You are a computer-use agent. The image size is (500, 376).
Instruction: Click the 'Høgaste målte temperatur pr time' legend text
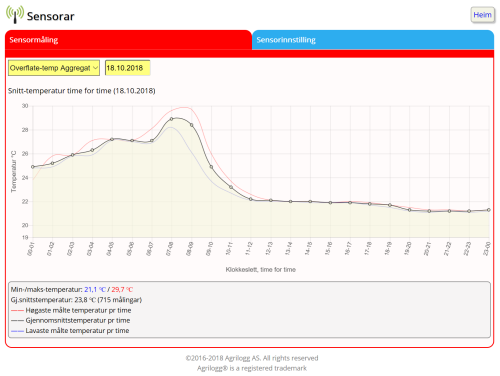78,310
